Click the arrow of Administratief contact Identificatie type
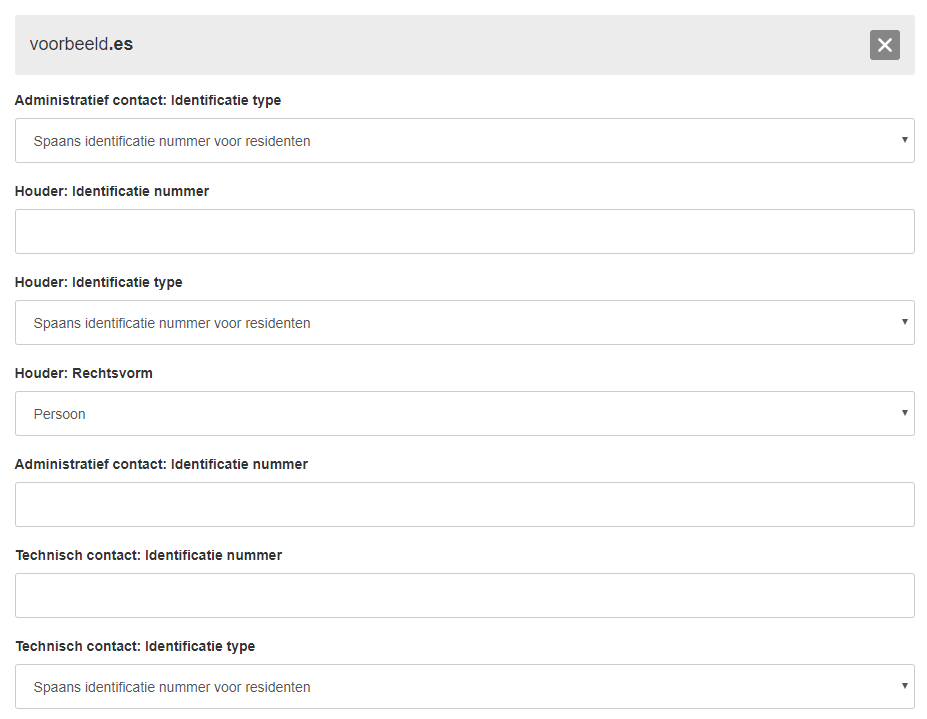927x719 pixels. [904, 140]
